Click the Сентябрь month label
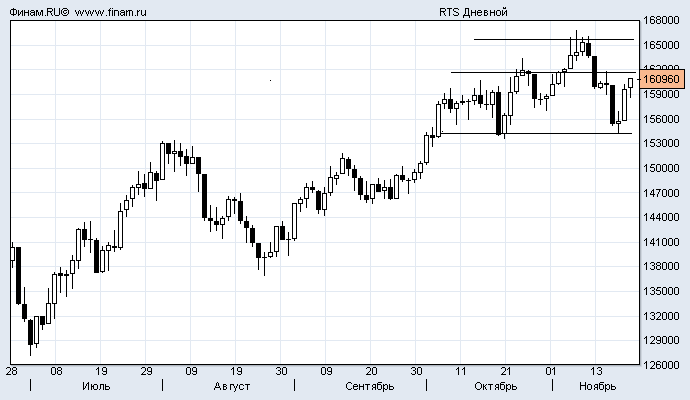 [370, 387]
